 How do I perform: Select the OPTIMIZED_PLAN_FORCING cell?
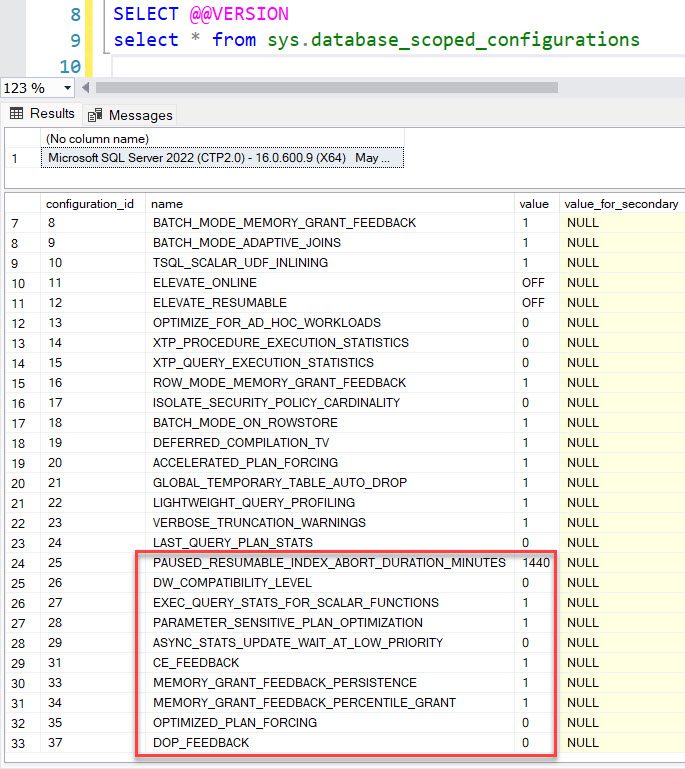pos(330,723)
